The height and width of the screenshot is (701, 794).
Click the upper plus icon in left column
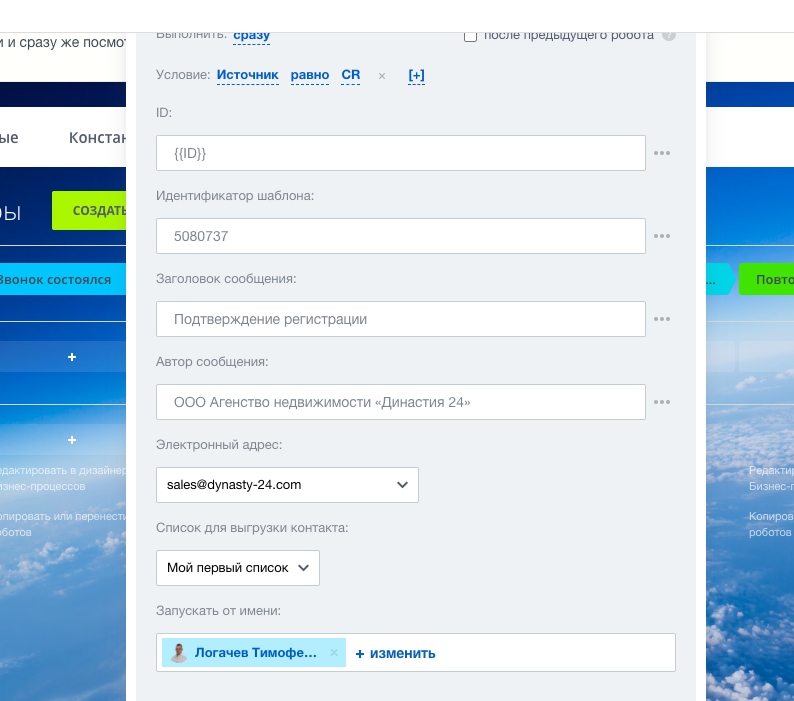72,357
